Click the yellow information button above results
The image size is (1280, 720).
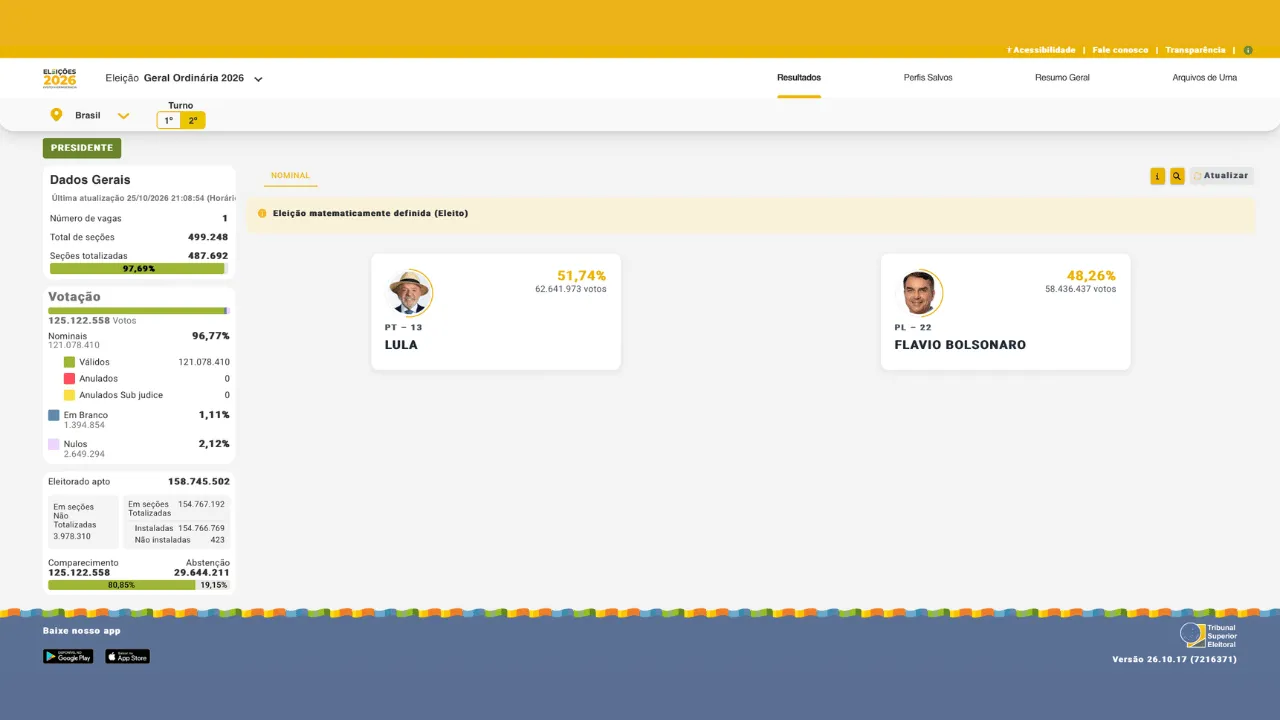pos(1157,176)
